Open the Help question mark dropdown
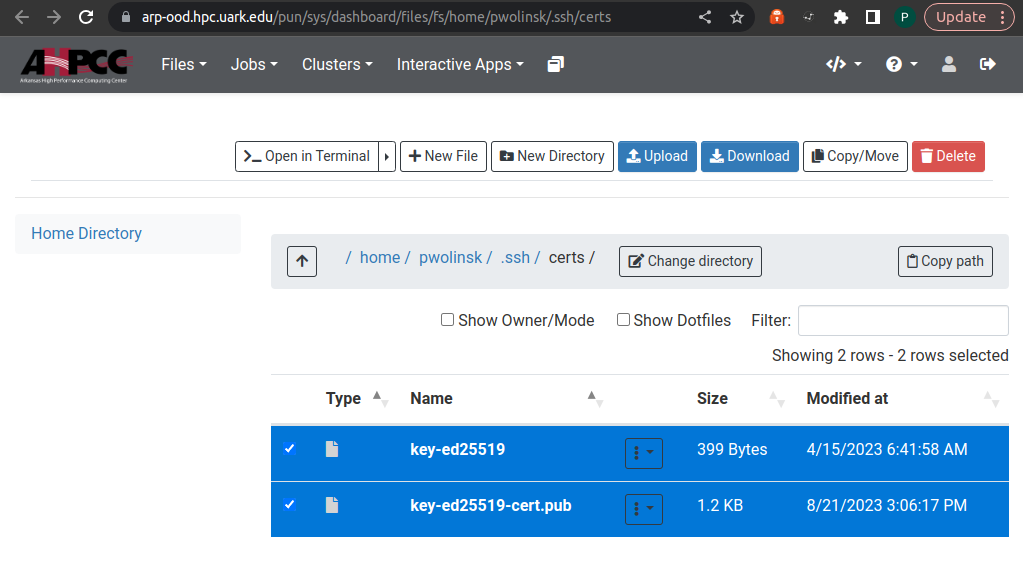The width and height of the screenshot is (1023, 581). (899, 64)
